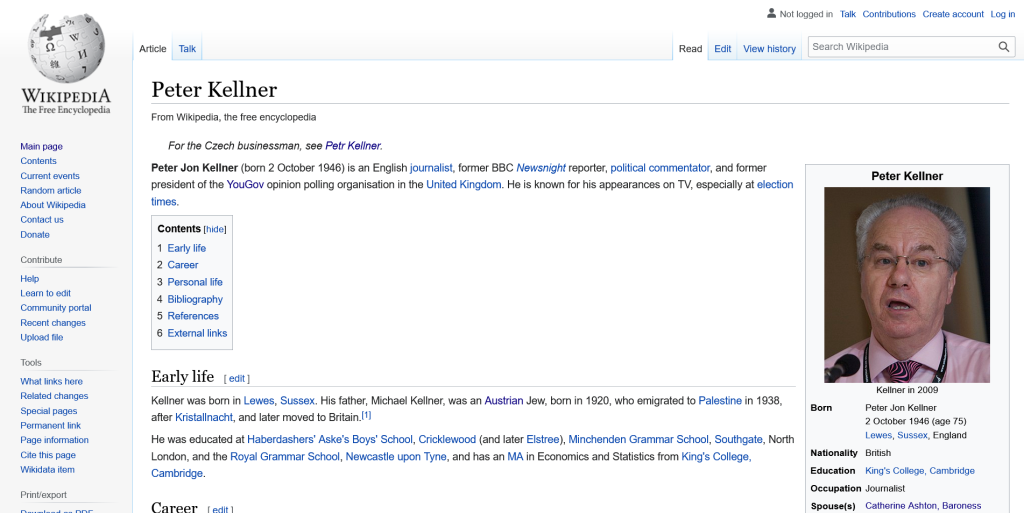Open Catherine Ashton, Baroness spouse link
Screen dimensions: 1024x513
click(x=923, y=506)
